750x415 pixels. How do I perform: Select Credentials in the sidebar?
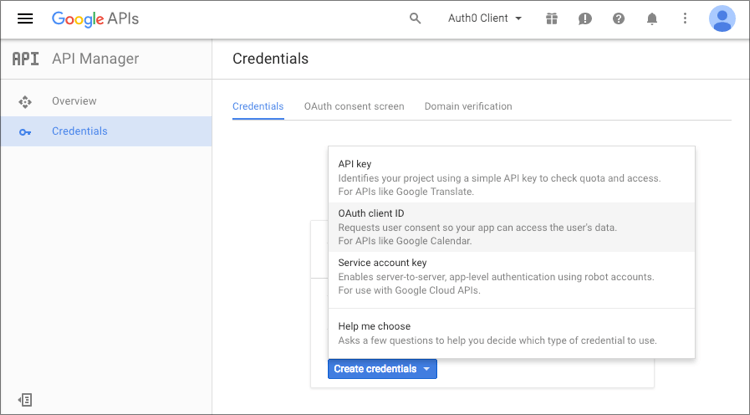click(79, 131)
